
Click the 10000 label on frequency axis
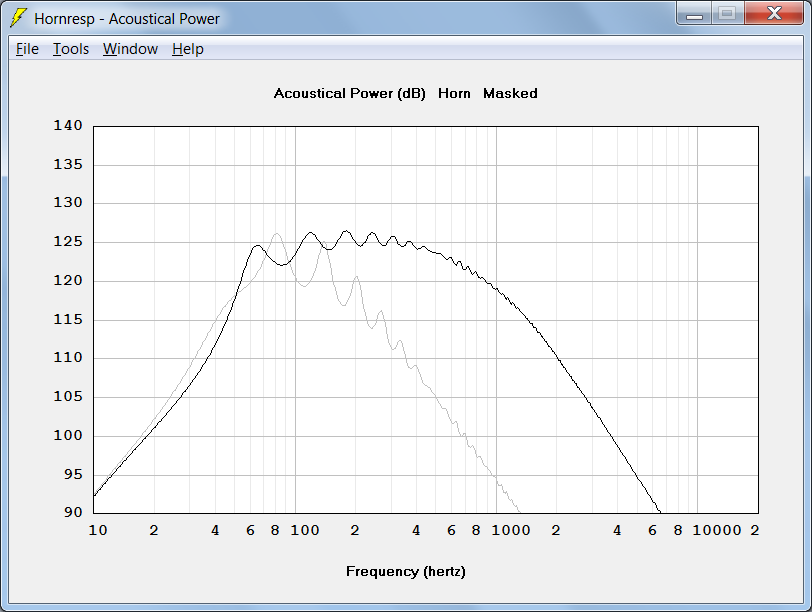click(717, 531)
